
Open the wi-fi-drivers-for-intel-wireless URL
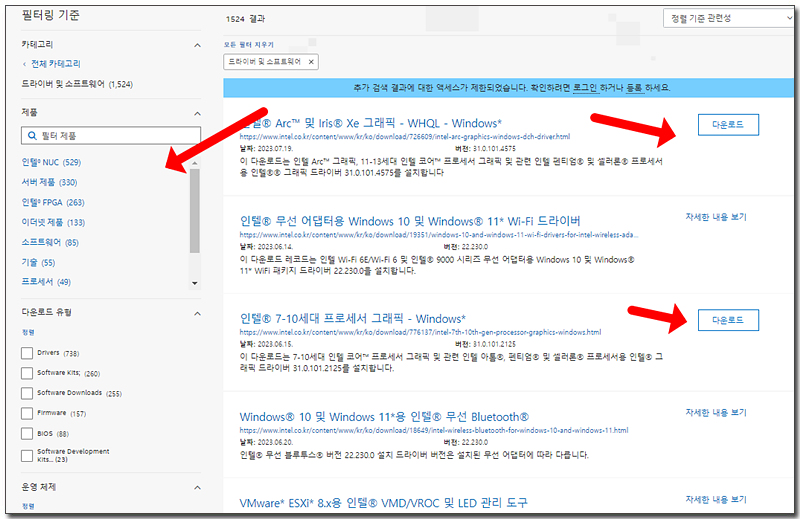click(x=439, y=235)
